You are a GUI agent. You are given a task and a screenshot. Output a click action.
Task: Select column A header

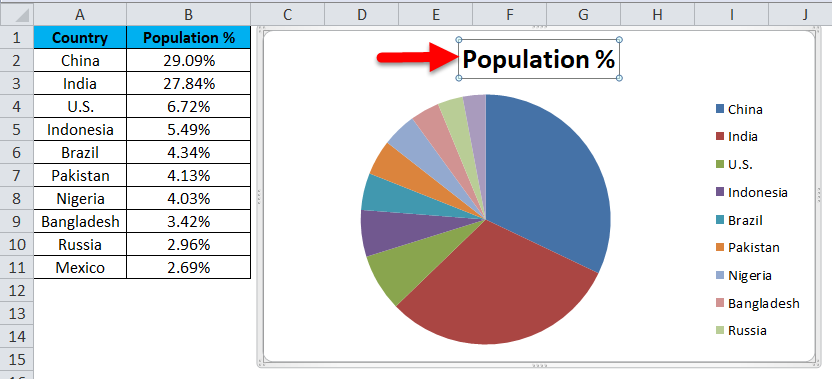pos(80,15)
